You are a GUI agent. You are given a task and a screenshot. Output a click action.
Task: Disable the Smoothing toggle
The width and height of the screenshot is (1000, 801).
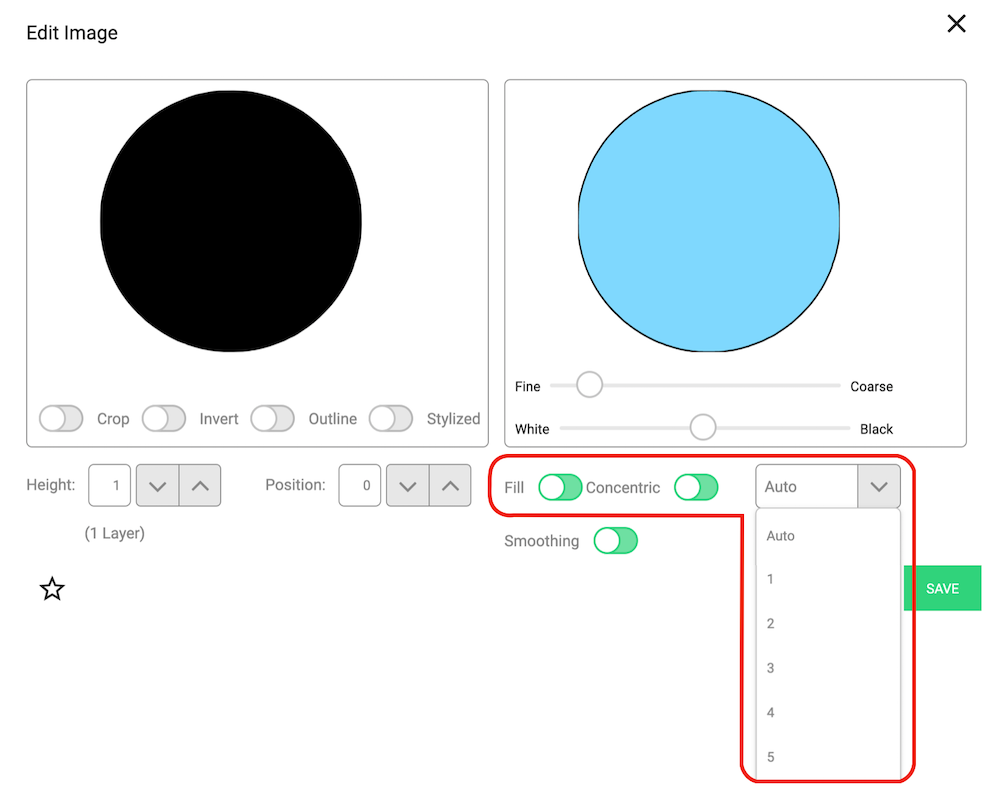pyautogui.click(x=615, y=541)
